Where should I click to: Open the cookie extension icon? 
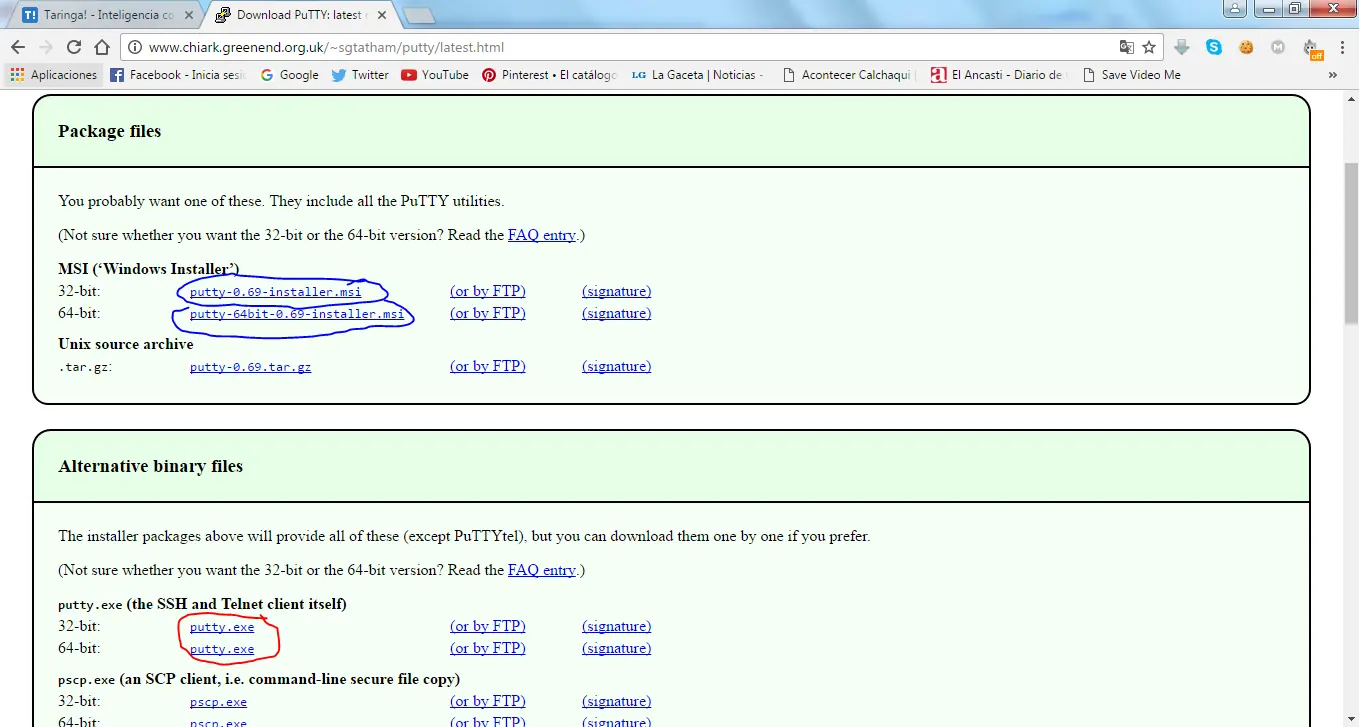1246,47
